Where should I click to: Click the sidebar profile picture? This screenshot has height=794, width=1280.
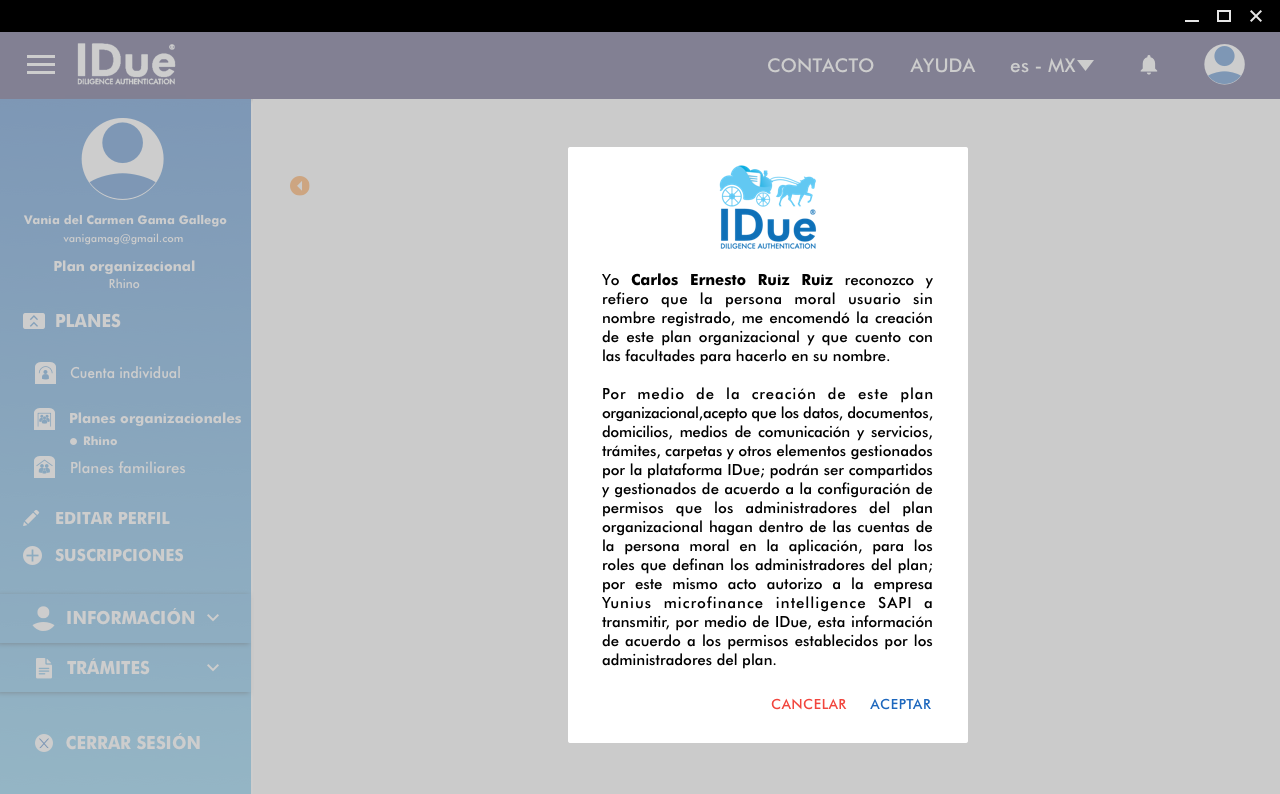click(123, 159)
